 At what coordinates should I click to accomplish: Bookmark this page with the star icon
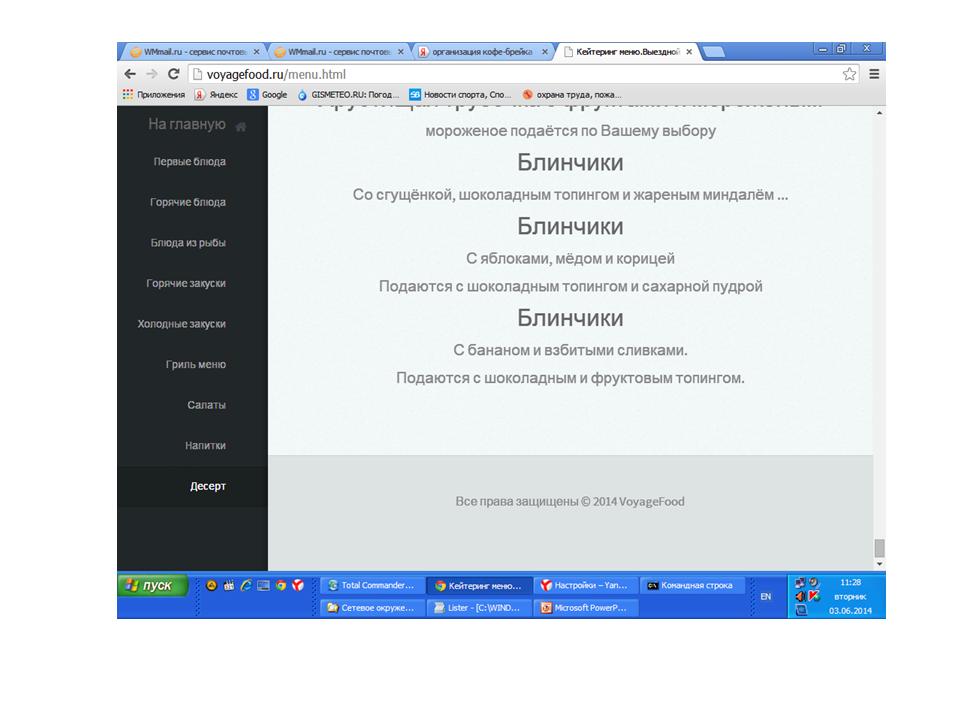tap(849, 74)
